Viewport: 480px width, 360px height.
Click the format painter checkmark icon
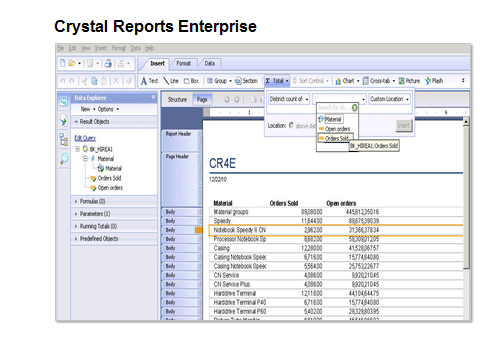[x=129, y=81]
